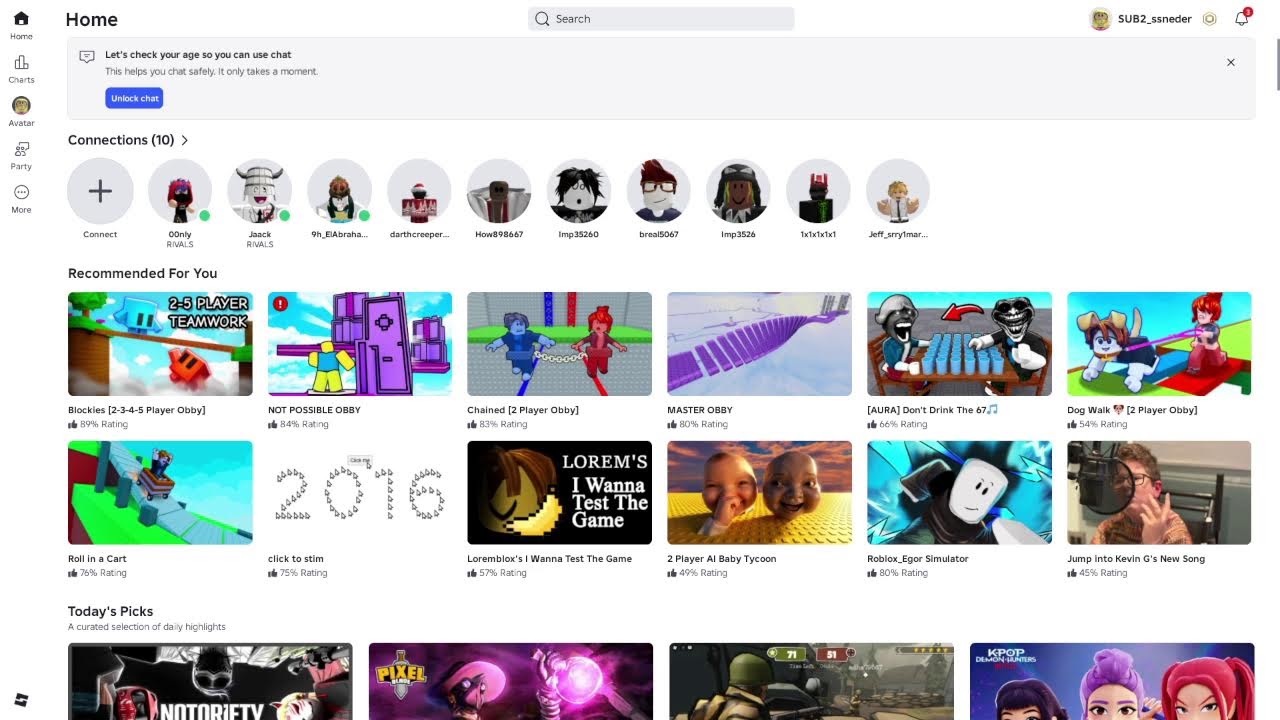Viewport: 1280px width, 720px height.
Task: Open the notifications bell
Action: tap(1242, 18)
